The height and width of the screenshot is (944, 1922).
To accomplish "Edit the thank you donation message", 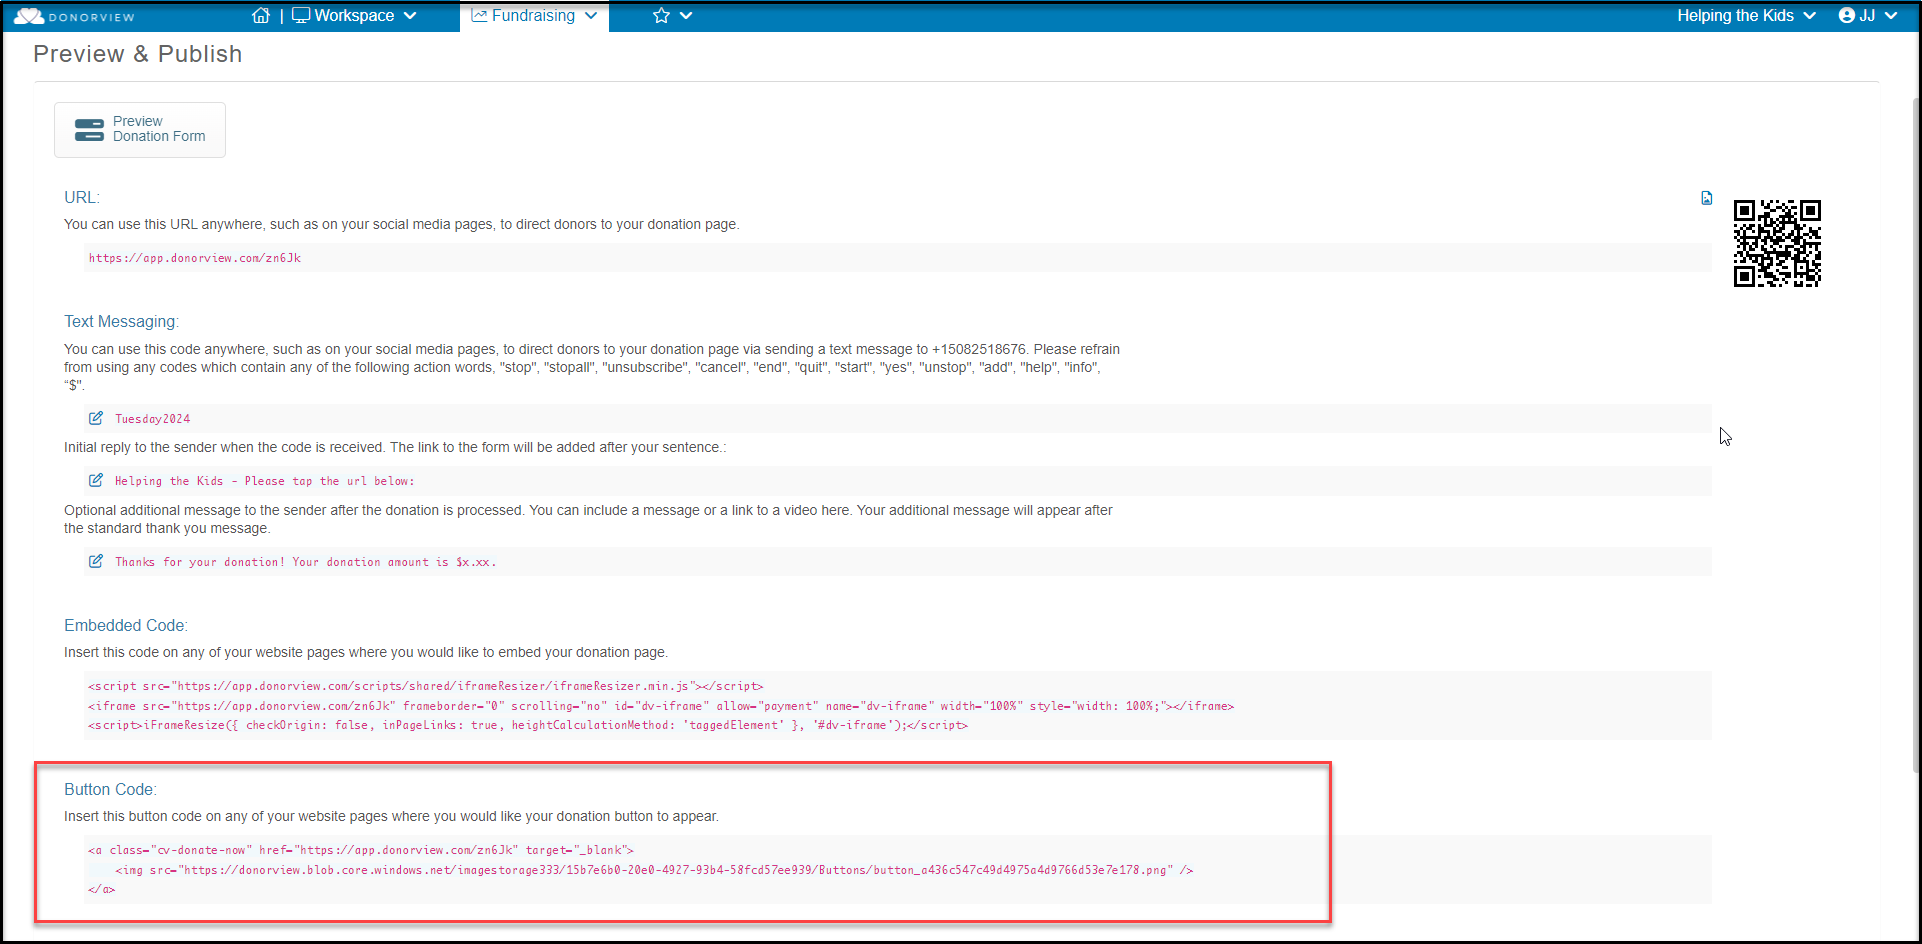I will pyautogui.click(x=96, y=561).
